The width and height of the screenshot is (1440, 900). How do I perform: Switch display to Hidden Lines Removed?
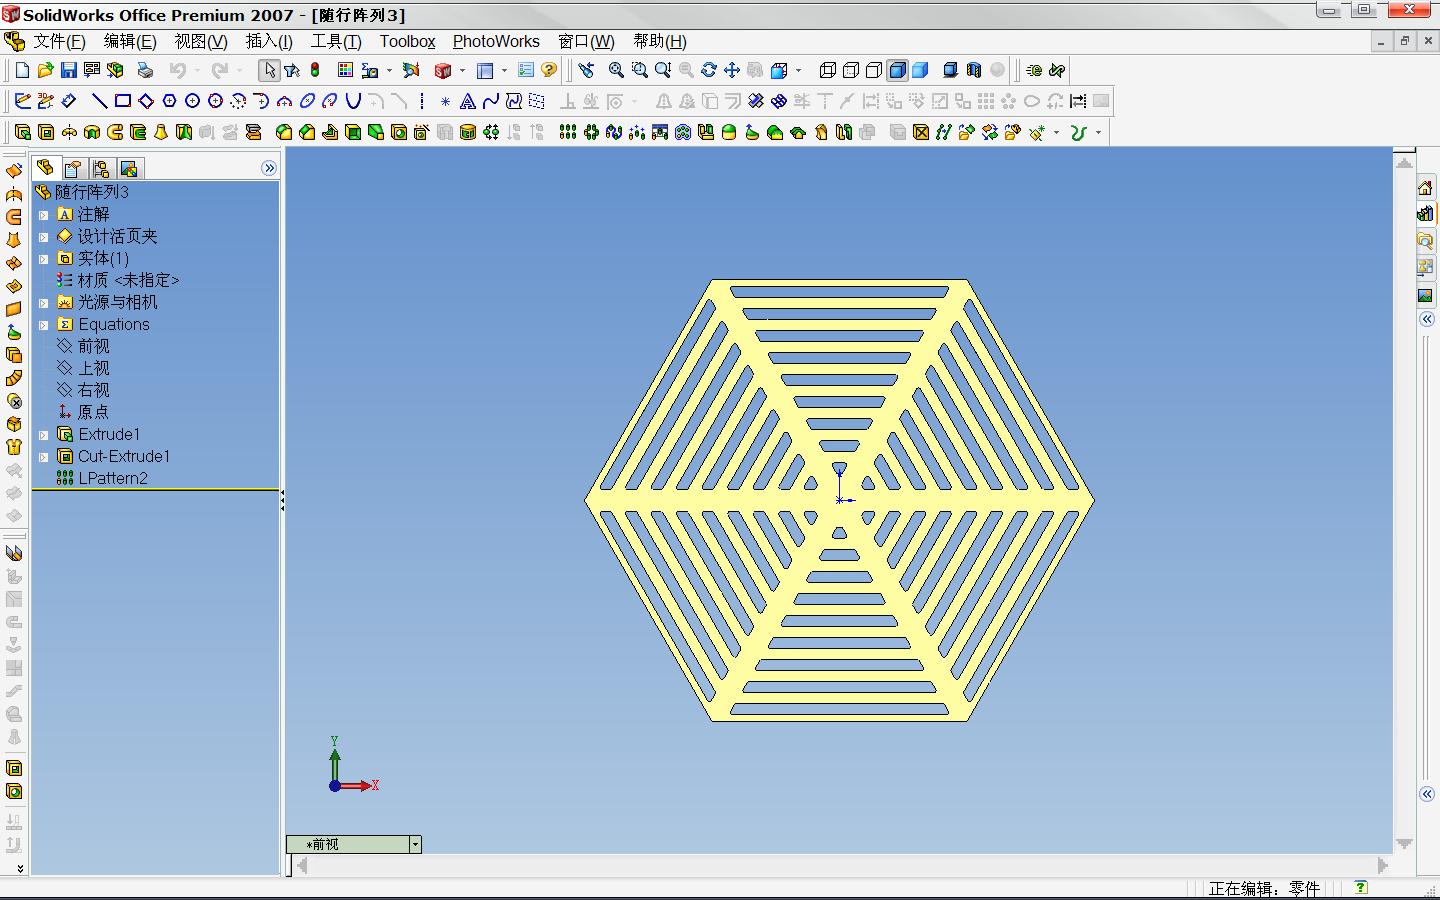(x=874, y=70)
